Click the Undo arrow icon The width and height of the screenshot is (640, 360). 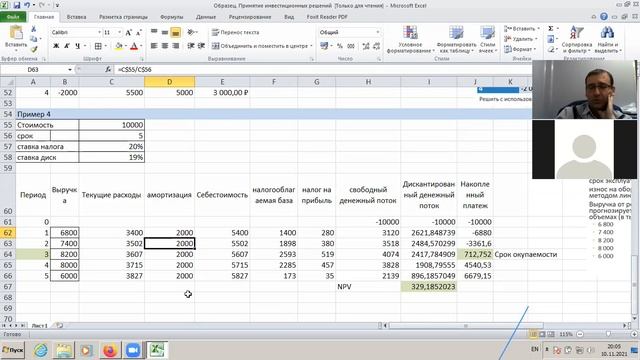[27, 5]
